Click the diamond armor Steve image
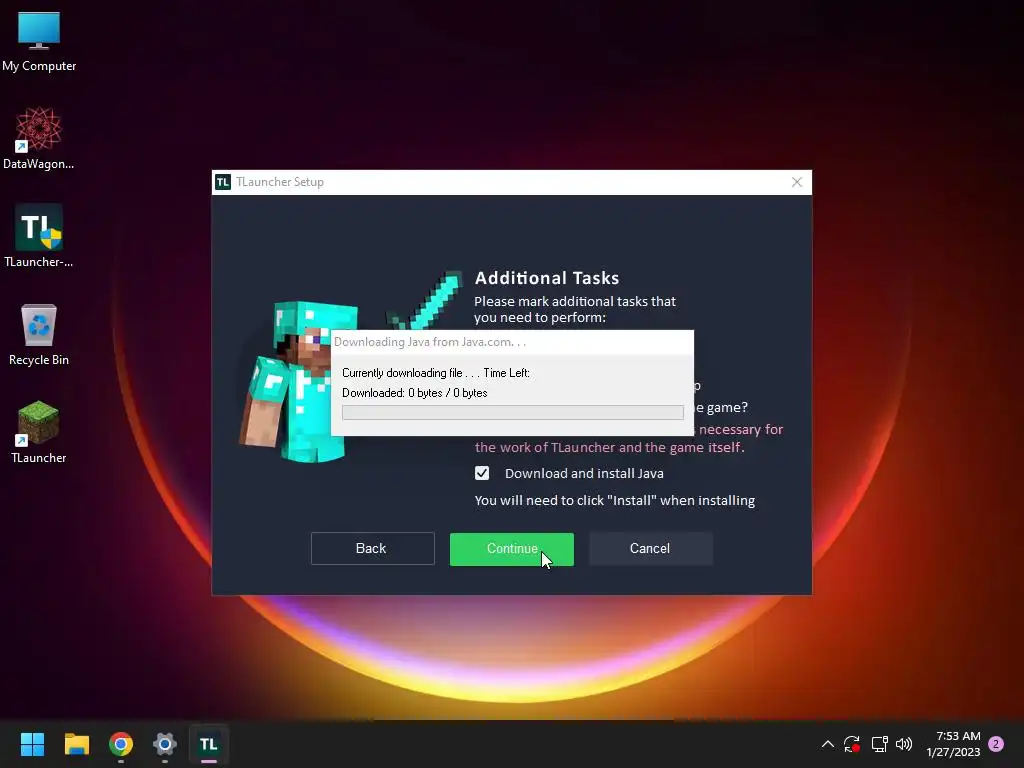Viewport: 1024px width, 768px height. pyautogui.click(x=300, y=381)
